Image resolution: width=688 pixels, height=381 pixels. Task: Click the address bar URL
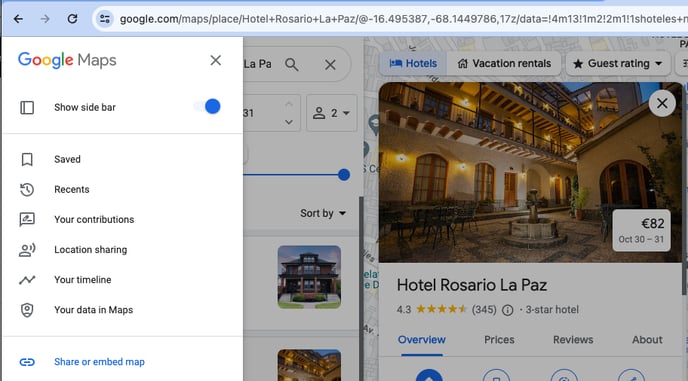403,19
